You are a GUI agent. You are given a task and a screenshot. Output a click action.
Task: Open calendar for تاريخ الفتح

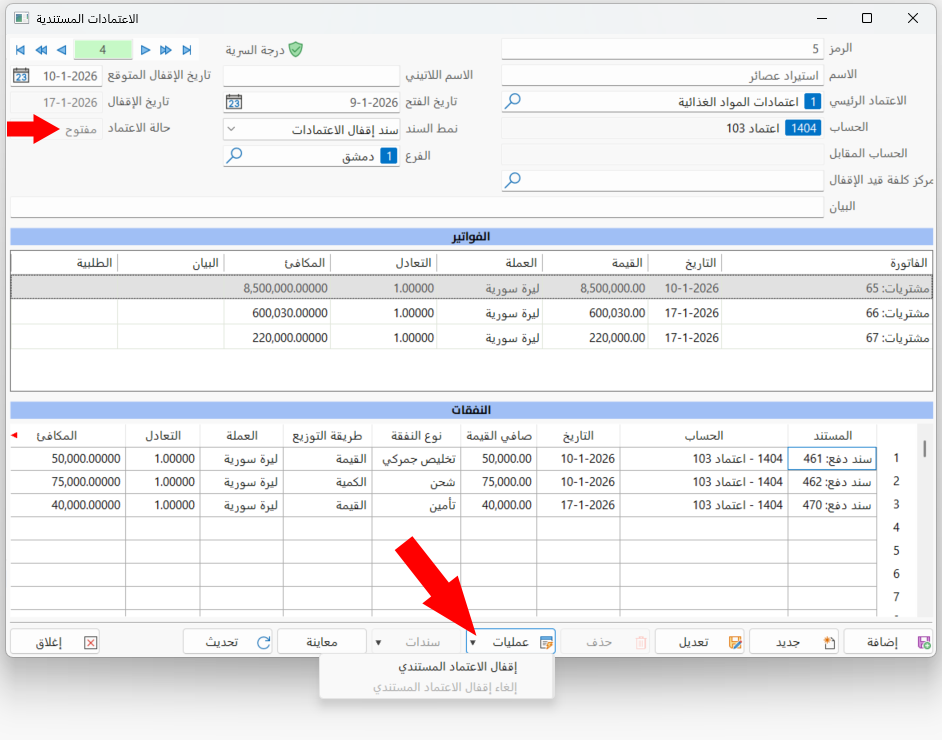coord(234,102)
